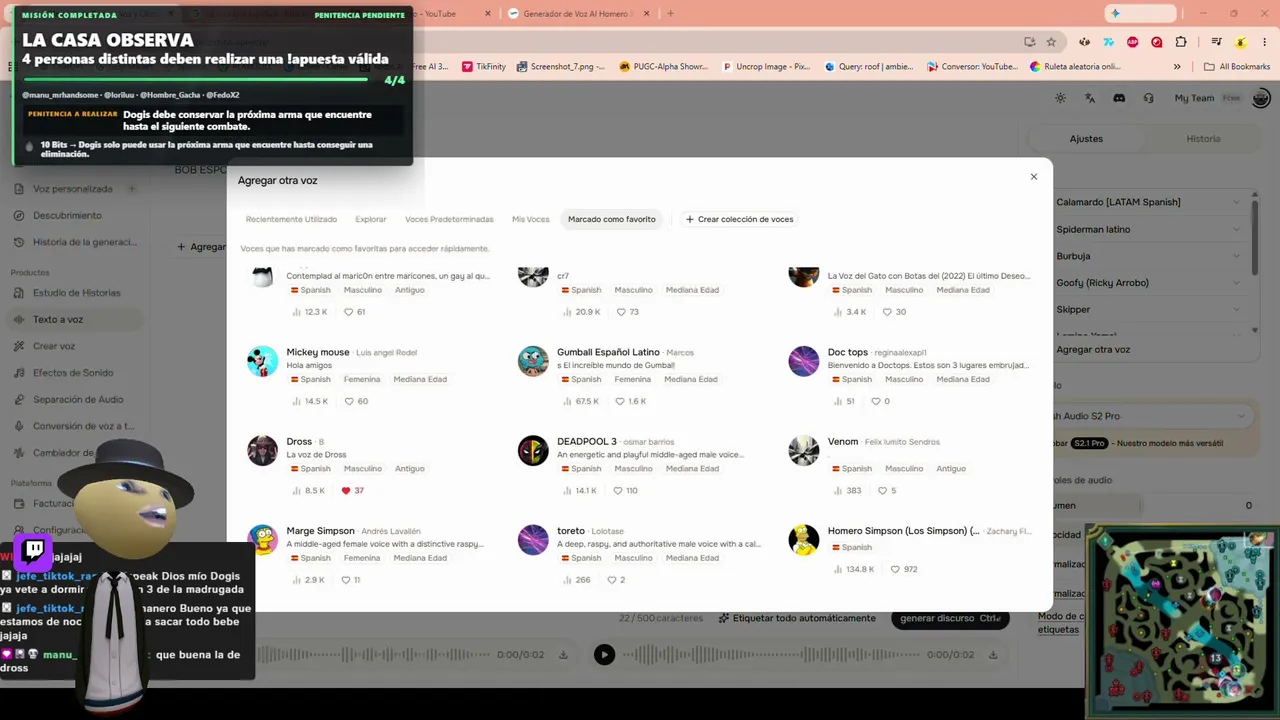This screenshot has width=1280, height=720.
Task: Like the Mickey mouse voice heart
Action: point(349,401)
